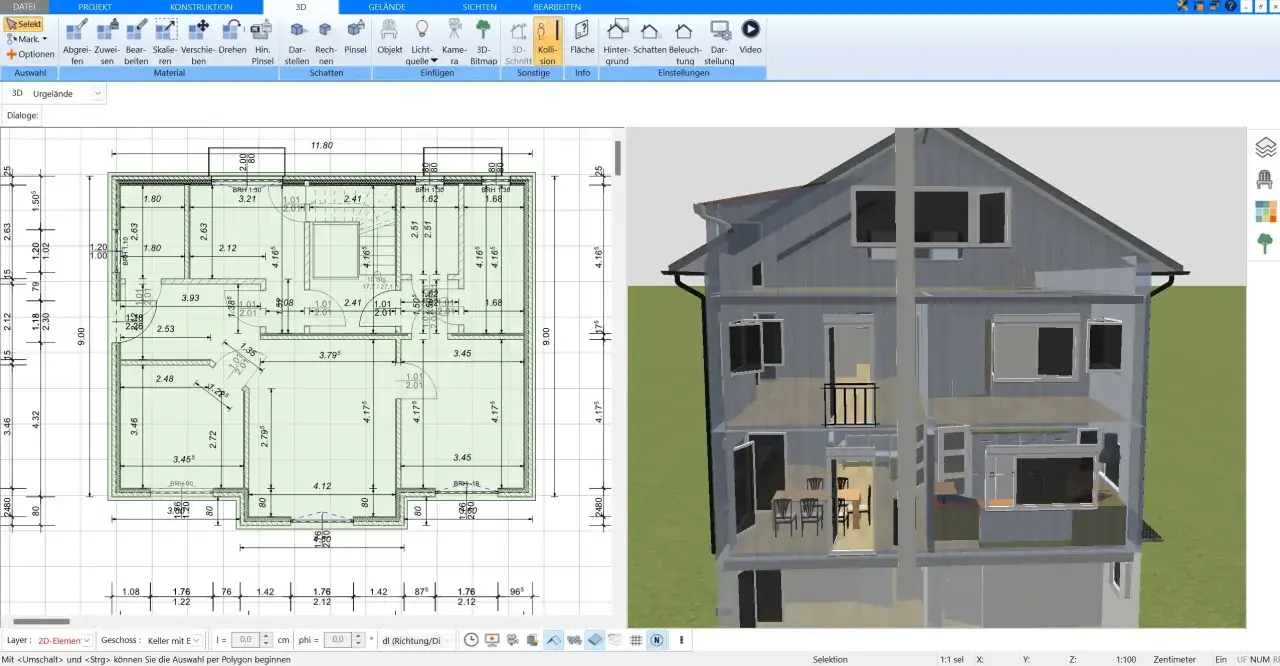This screenshot has width=1280, height=666.
Task: Open the materials palette in right sidebar
Action: [x=1265, y=212]
